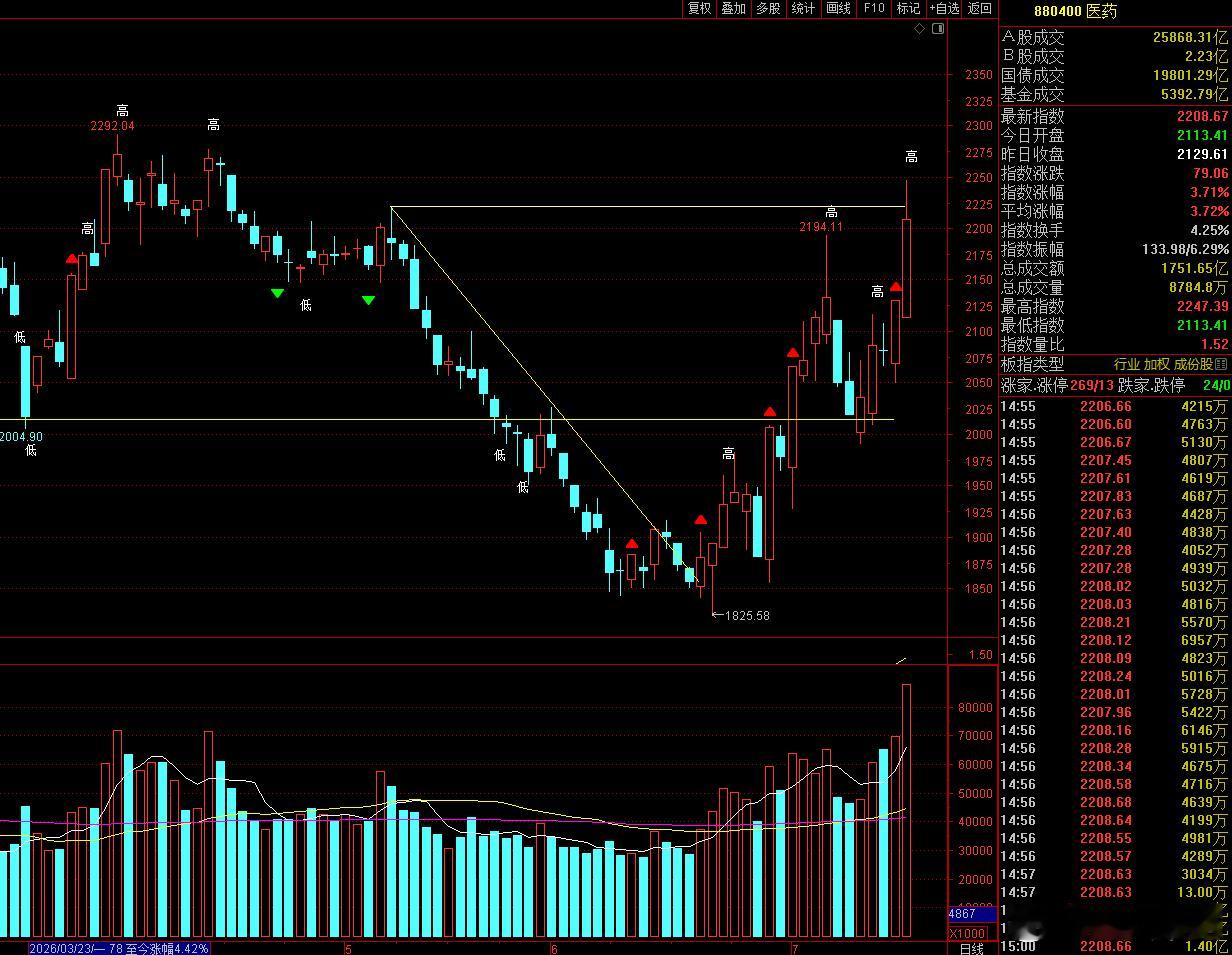The image size is (1232, 955).
Task: Select the 行业 index type
Action: point(1128,364)
